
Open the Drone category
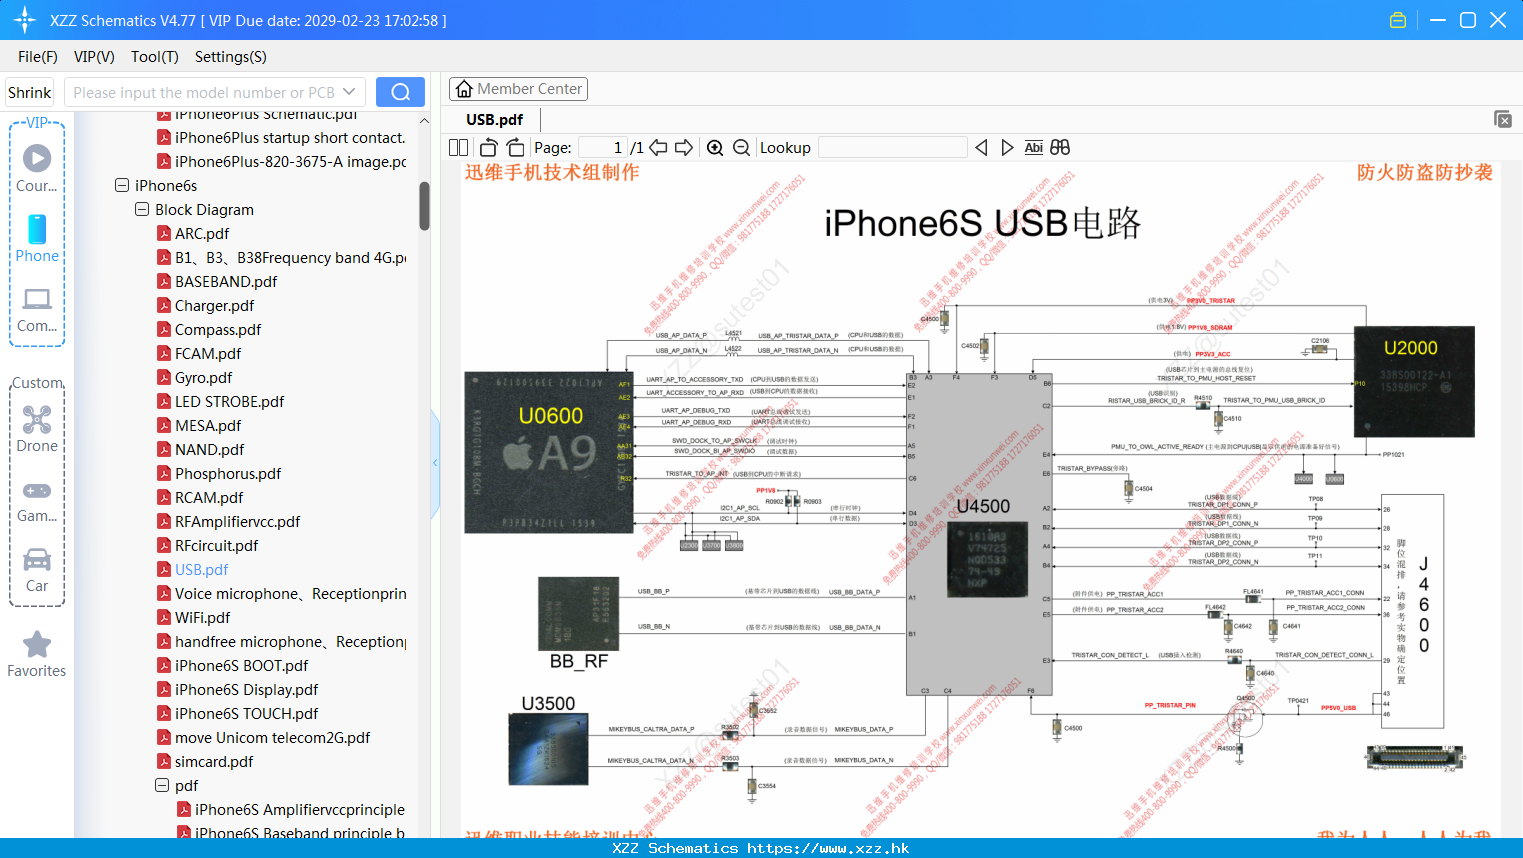[x=37, y=428]
